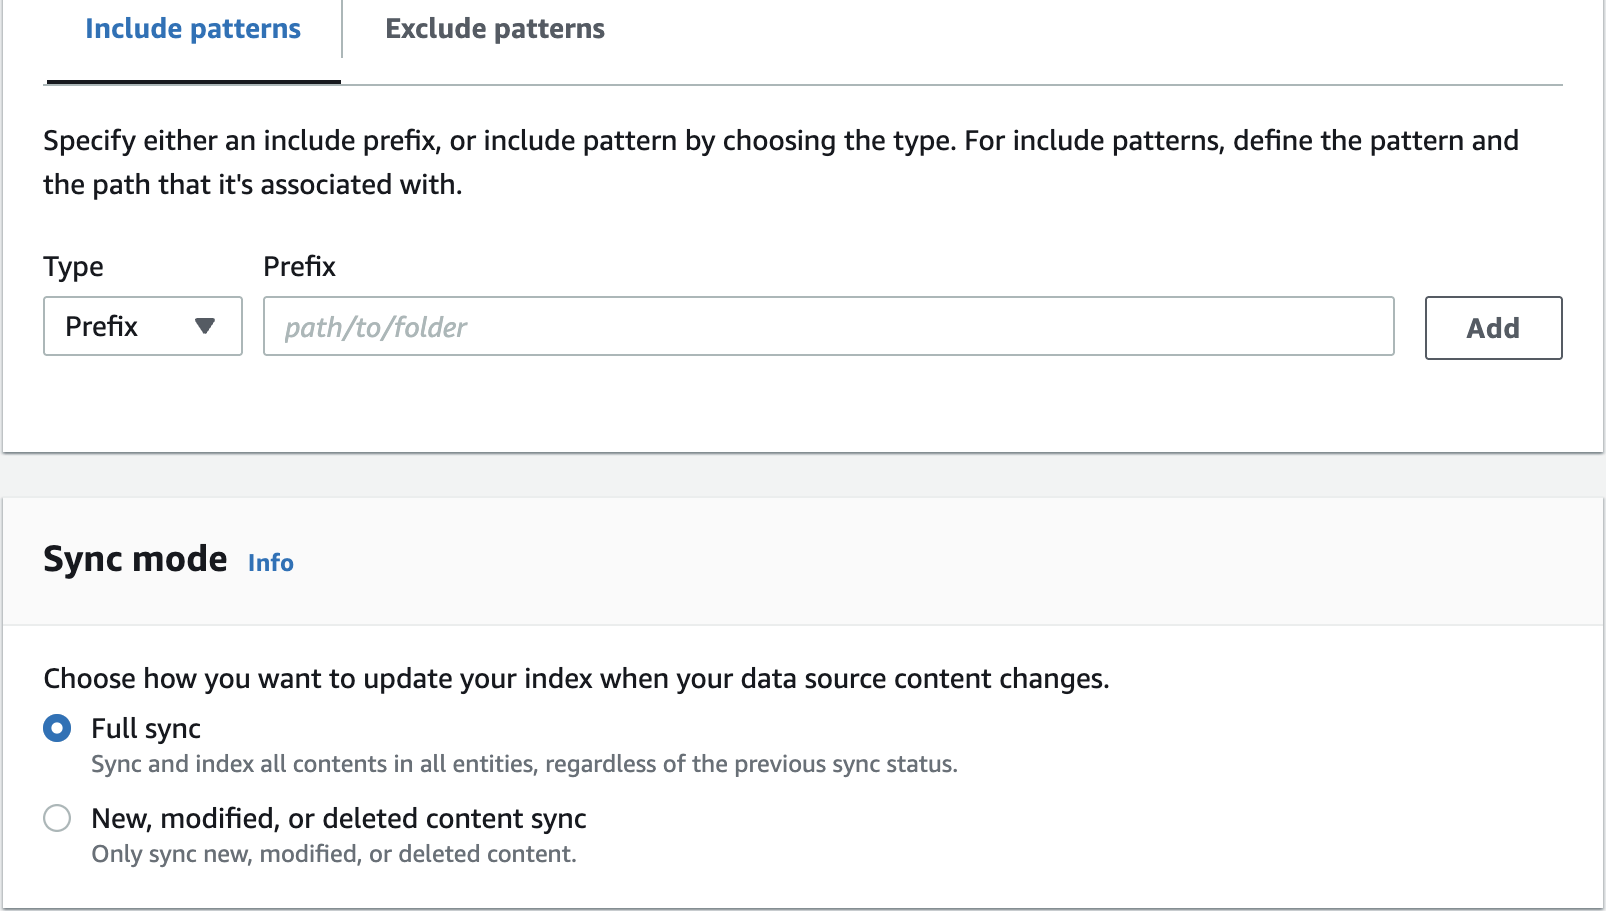Click the Full sync label text
The height and width of the screenshot is (911, 1606).
[146, 729]
